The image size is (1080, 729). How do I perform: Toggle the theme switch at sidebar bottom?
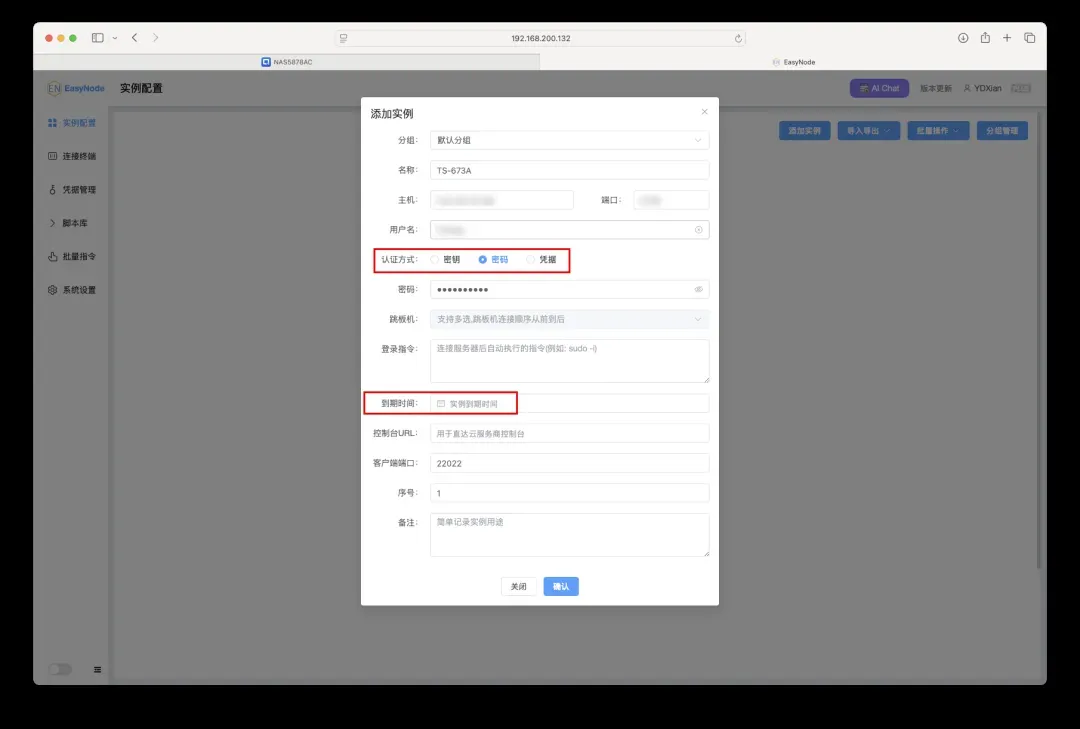pos(60,669)
